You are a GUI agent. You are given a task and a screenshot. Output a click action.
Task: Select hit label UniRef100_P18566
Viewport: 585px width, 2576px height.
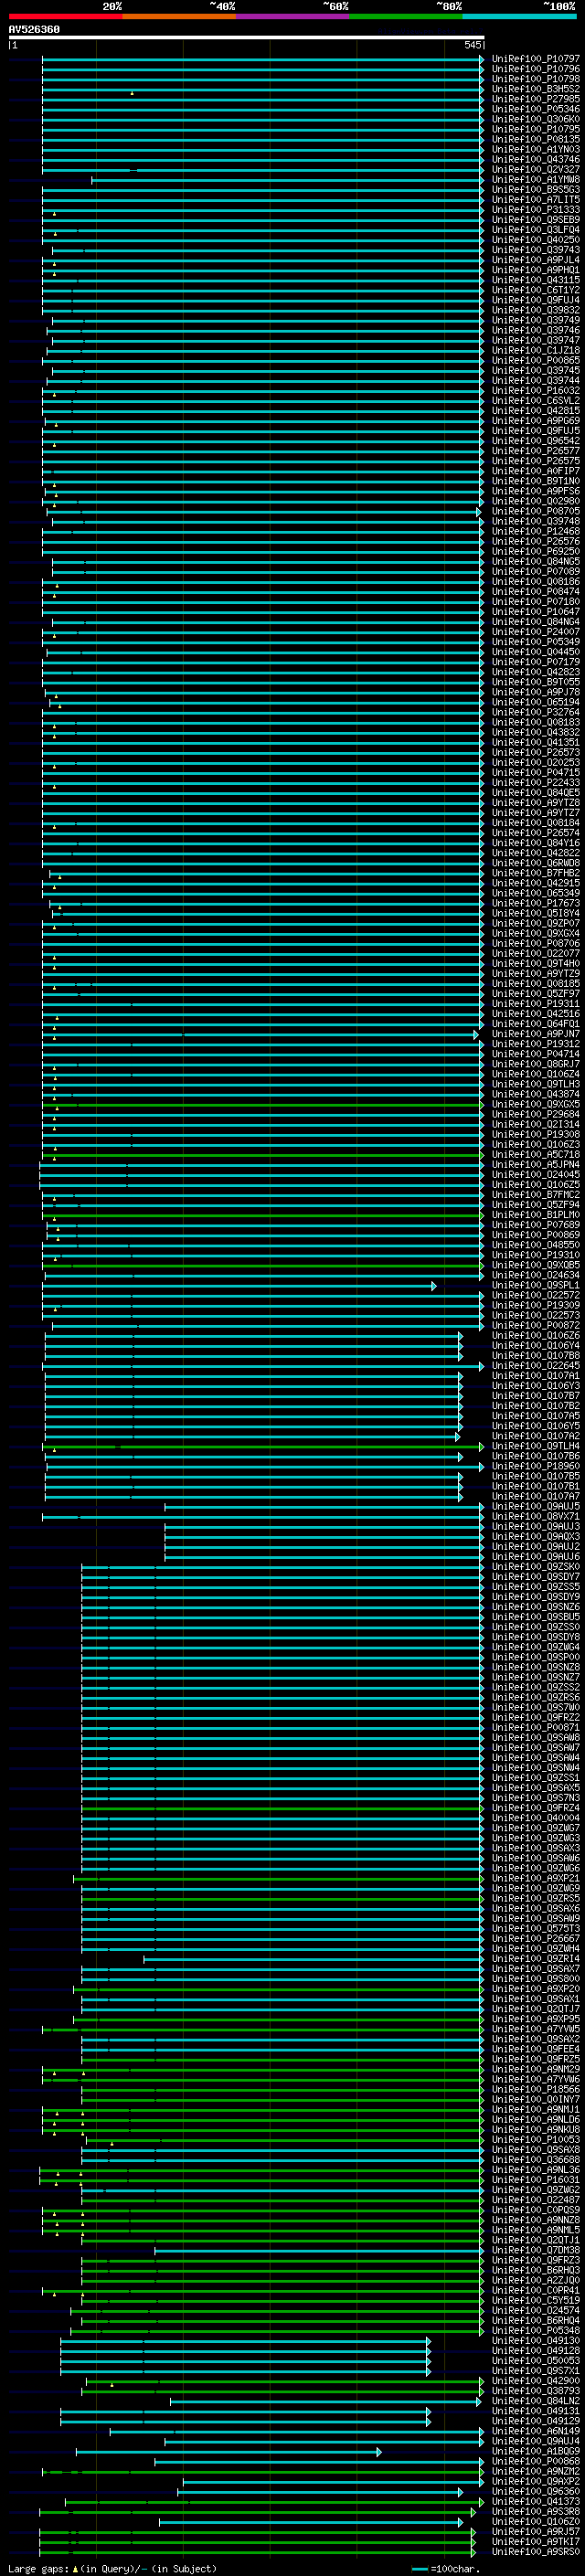click(x=536, y=2088)
